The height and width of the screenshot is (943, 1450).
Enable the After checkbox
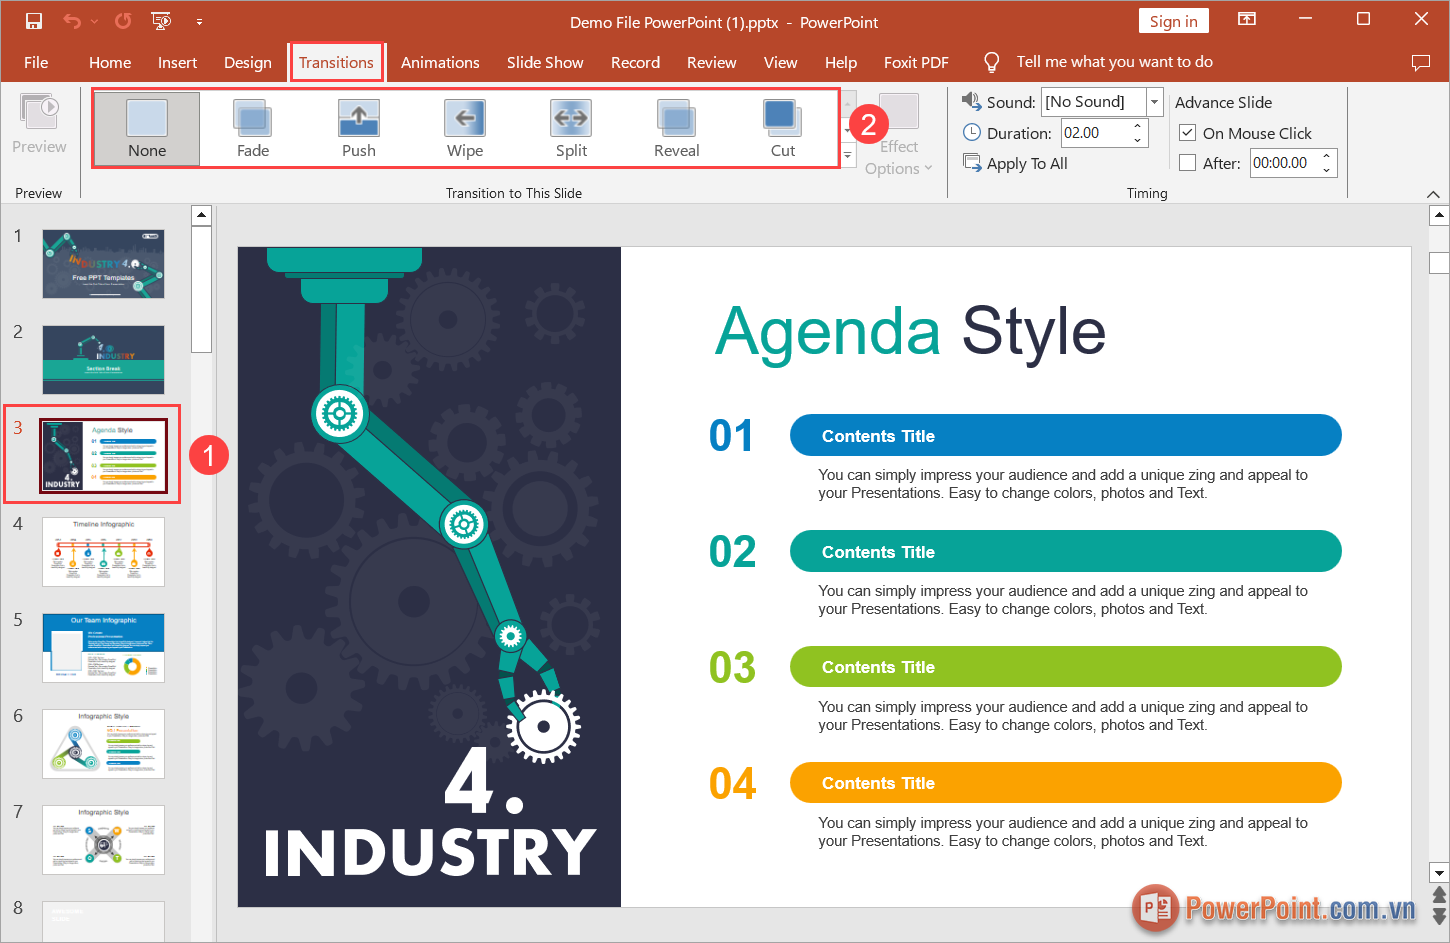click(x=1188, y=162)
